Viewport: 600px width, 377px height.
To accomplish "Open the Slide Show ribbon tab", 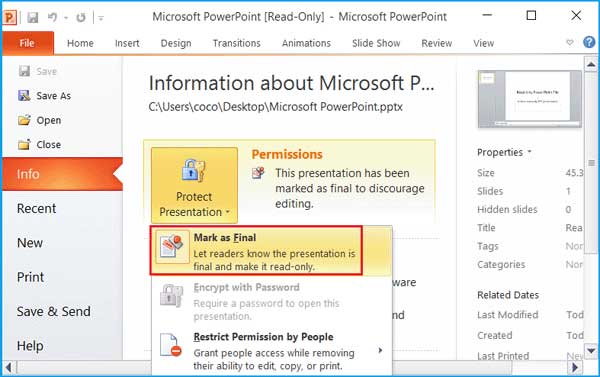I will [x=376, y=43].
